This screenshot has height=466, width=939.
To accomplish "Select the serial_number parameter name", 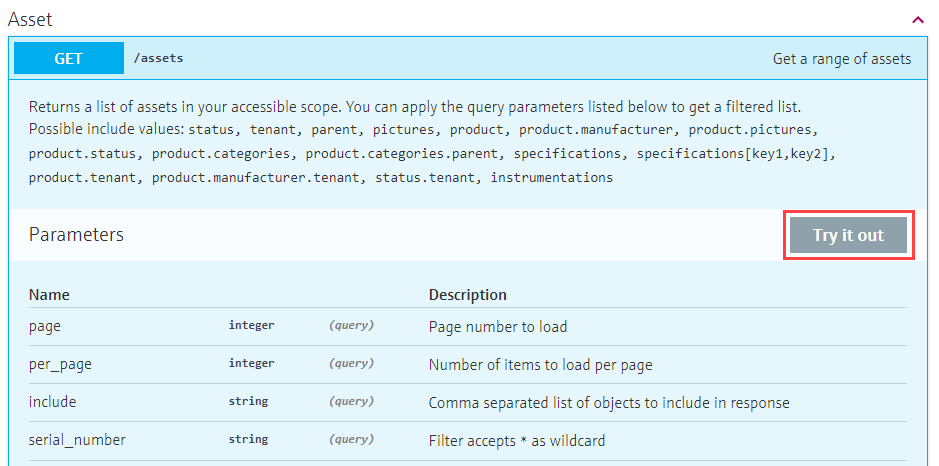I will pos(77,440).
